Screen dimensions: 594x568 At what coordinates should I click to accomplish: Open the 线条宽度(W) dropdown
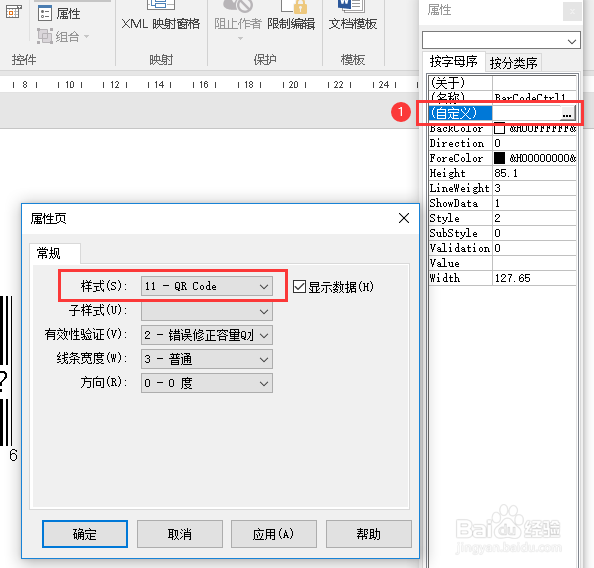coord(206,359)
